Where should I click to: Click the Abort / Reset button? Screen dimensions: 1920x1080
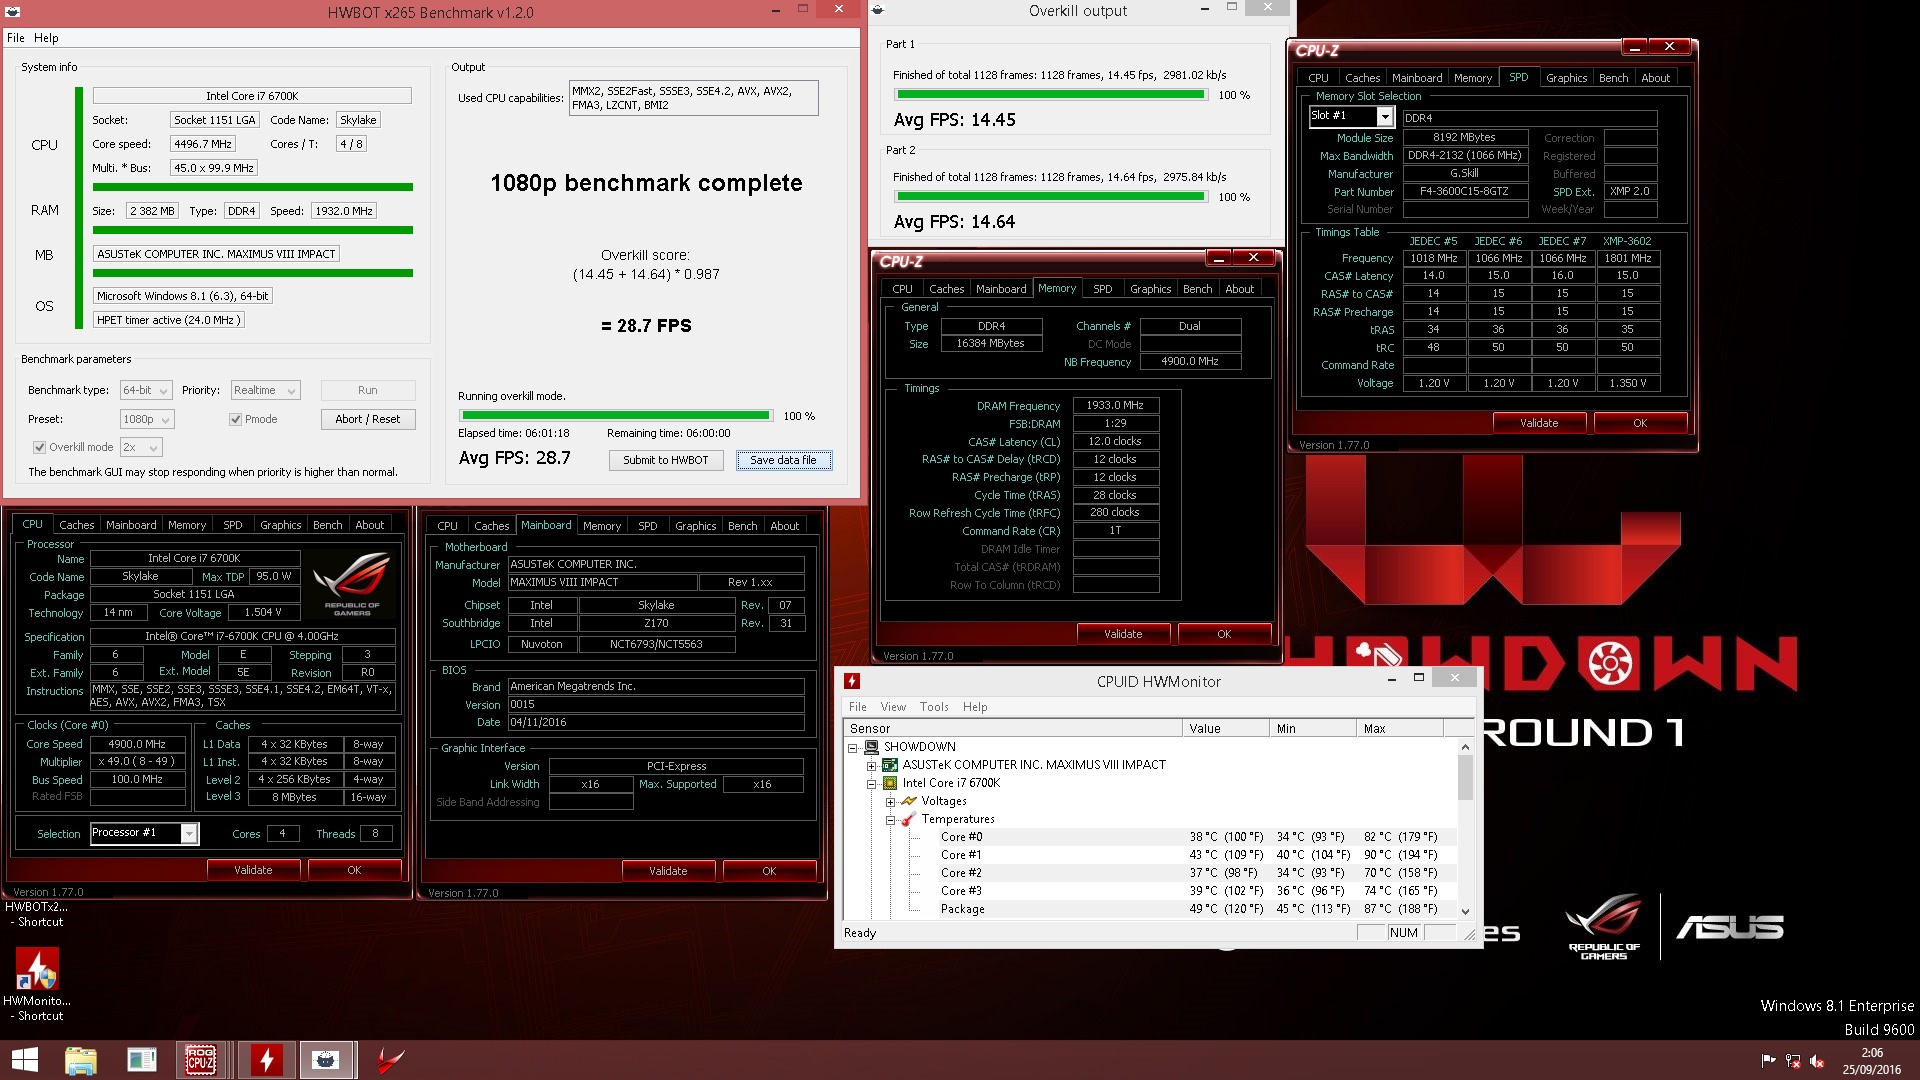368,419
